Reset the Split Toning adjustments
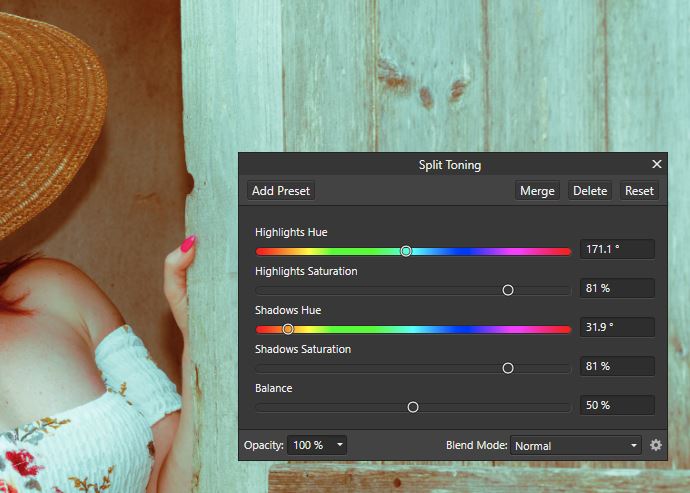690x493 pixels. [639, 191]
